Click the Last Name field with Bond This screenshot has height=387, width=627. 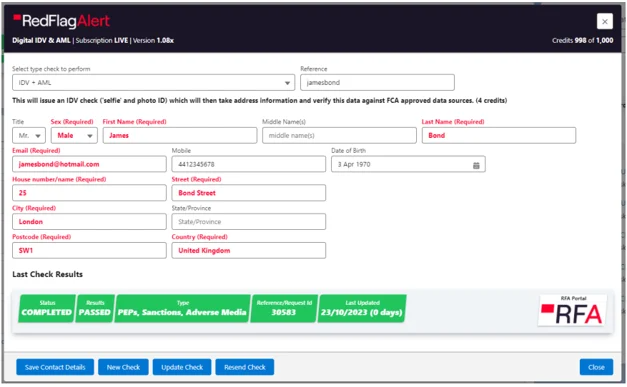(499, 136)
